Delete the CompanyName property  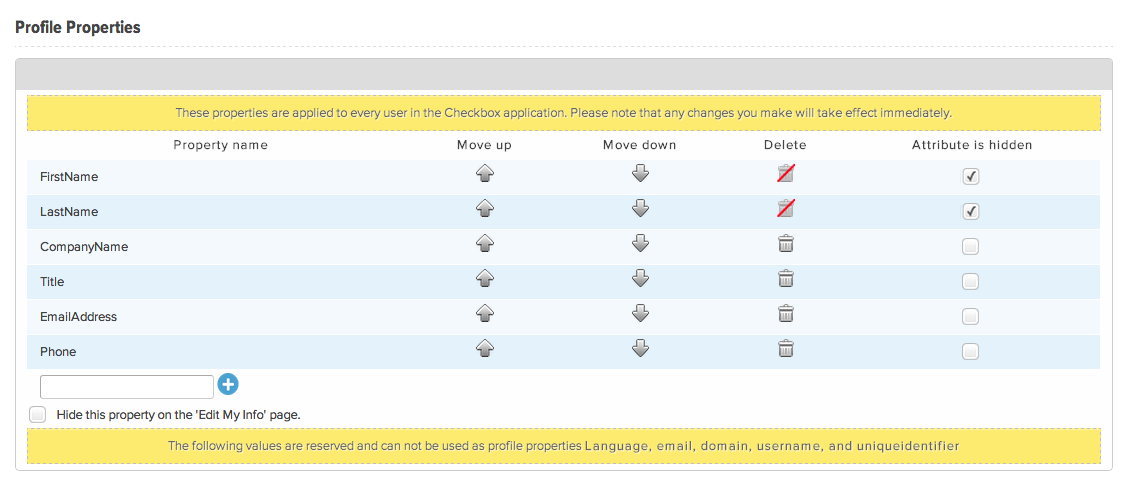(x=785, y=243)
